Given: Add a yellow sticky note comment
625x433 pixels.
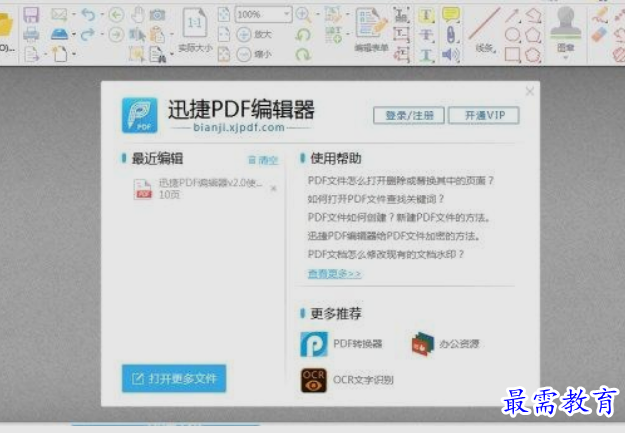Looking at the screenshot, I should pos(451,15).
